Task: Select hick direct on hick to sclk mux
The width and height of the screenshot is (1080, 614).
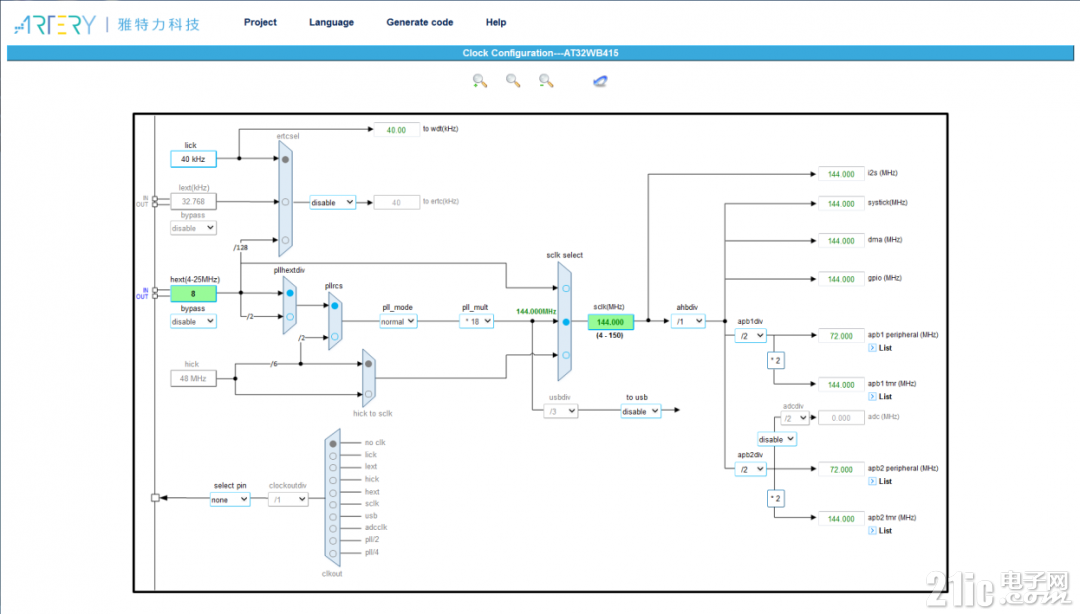Action: [x=368, y=394]
